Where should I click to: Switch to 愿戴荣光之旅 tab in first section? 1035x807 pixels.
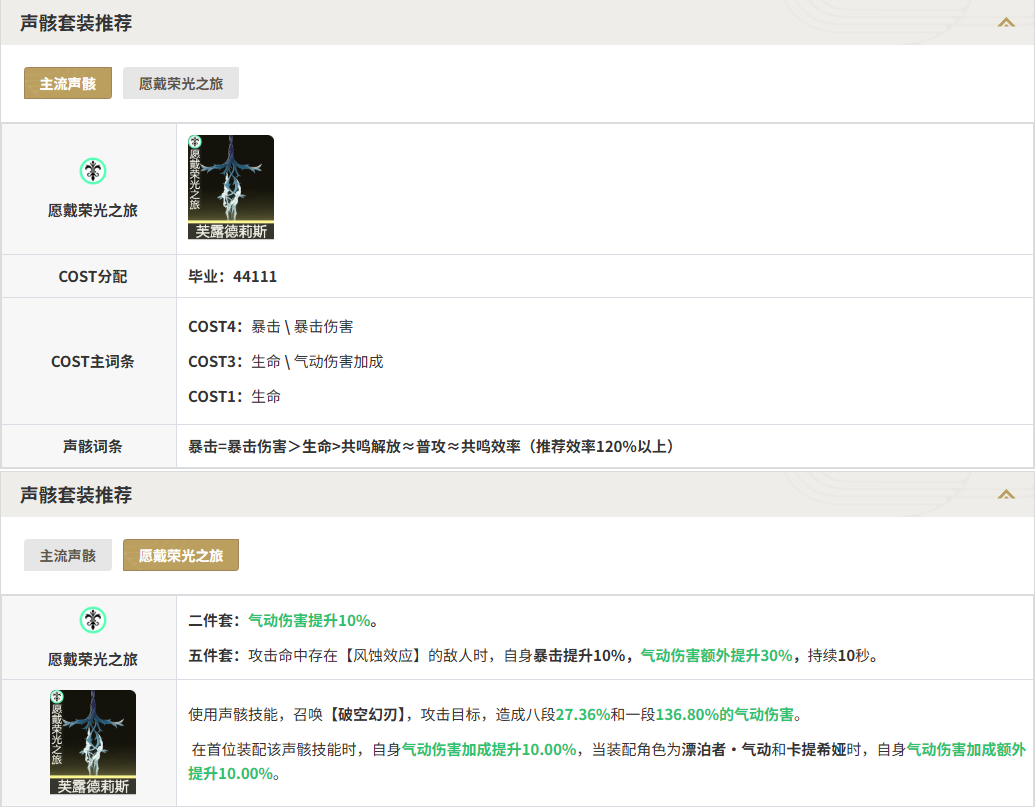181,83
